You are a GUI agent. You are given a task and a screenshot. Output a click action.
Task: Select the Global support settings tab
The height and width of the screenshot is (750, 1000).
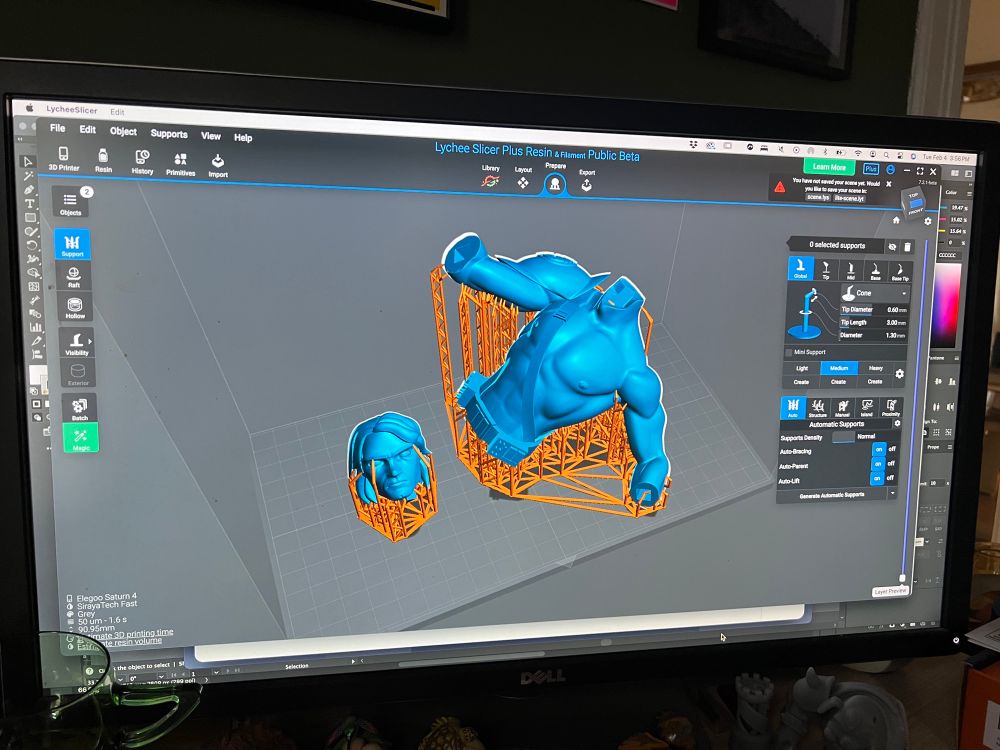click(800, 268)
